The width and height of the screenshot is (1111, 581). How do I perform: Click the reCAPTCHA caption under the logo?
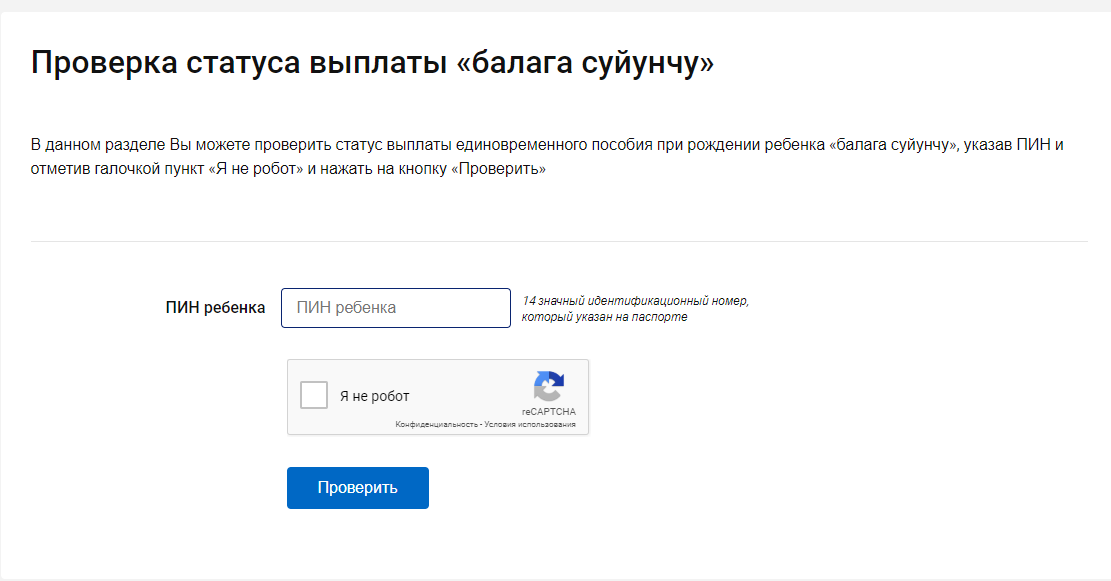pyautogui.click(x=549, y=412)
